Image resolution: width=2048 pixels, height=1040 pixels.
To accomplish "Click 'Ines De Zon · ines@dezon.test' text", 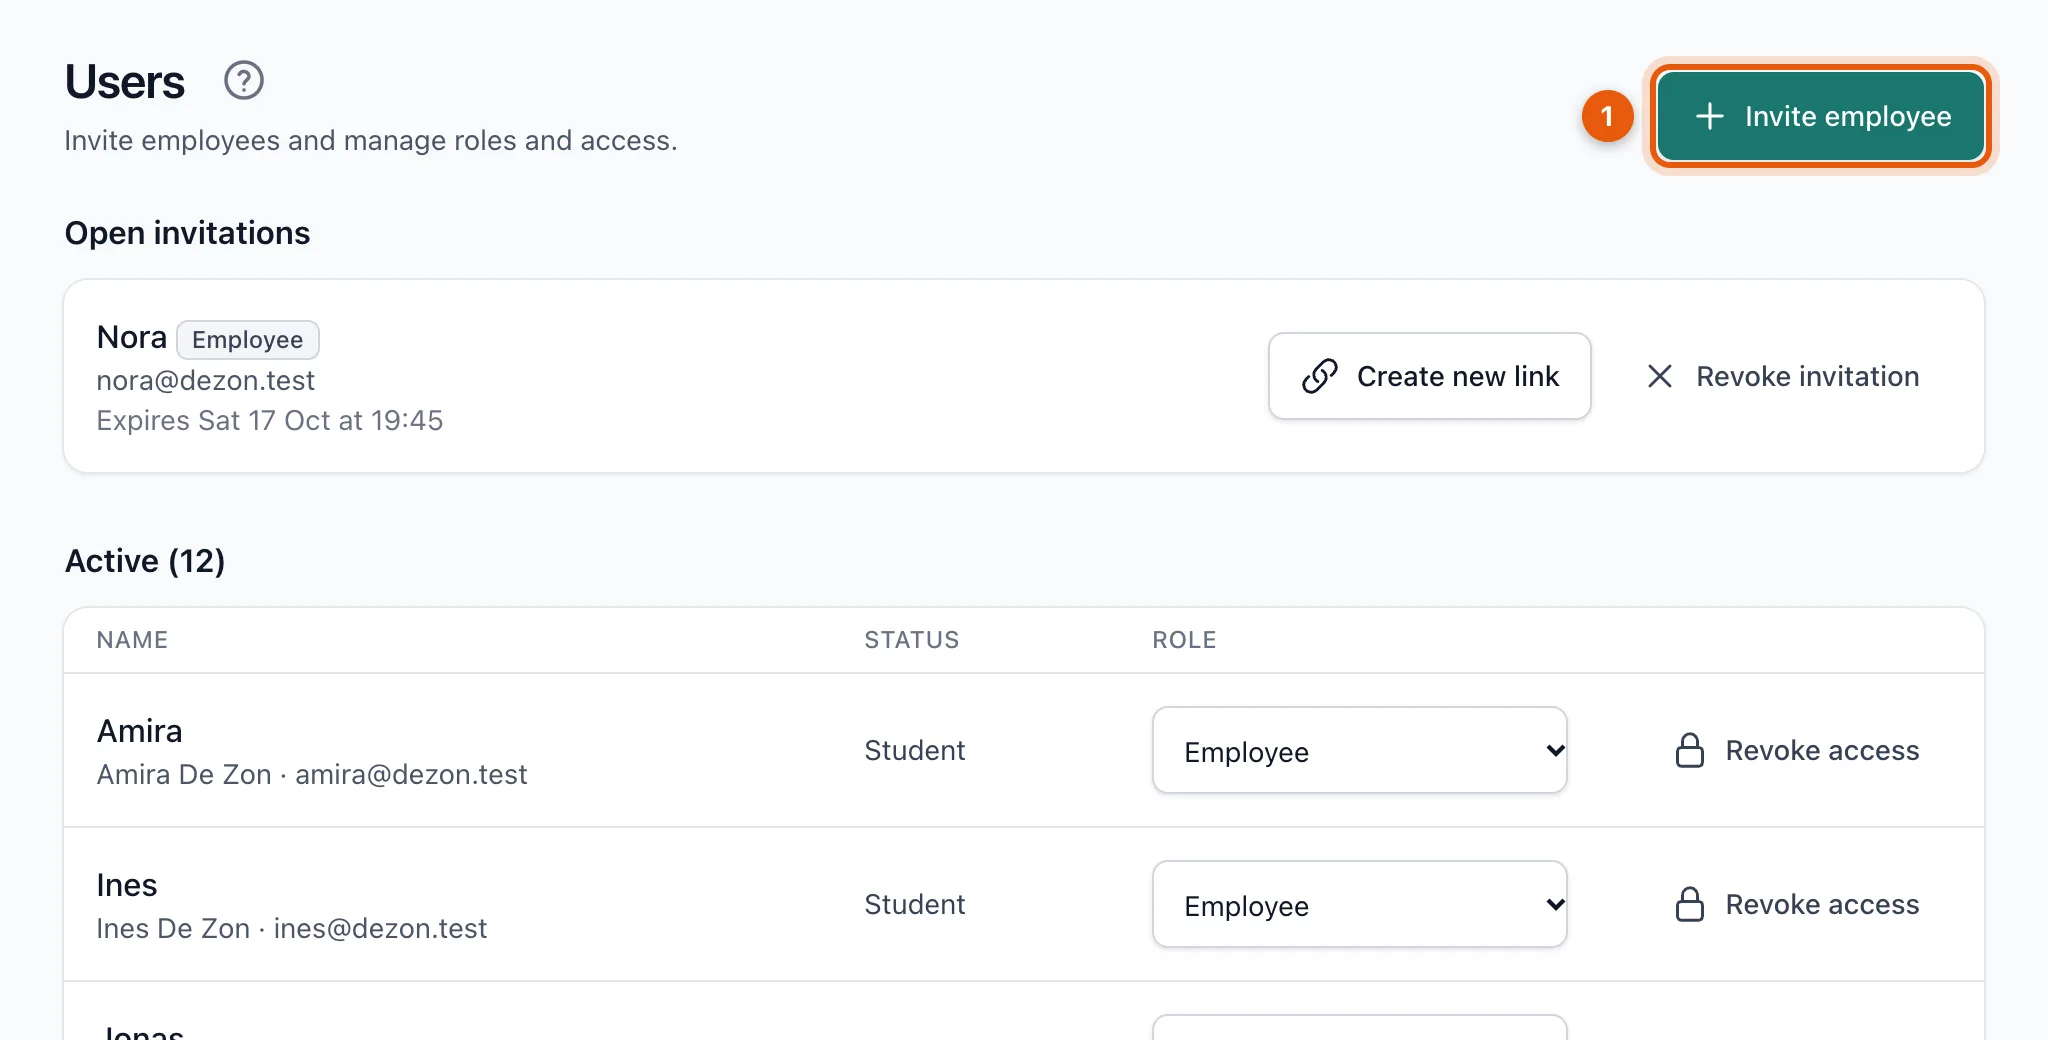I will point(292,929).
